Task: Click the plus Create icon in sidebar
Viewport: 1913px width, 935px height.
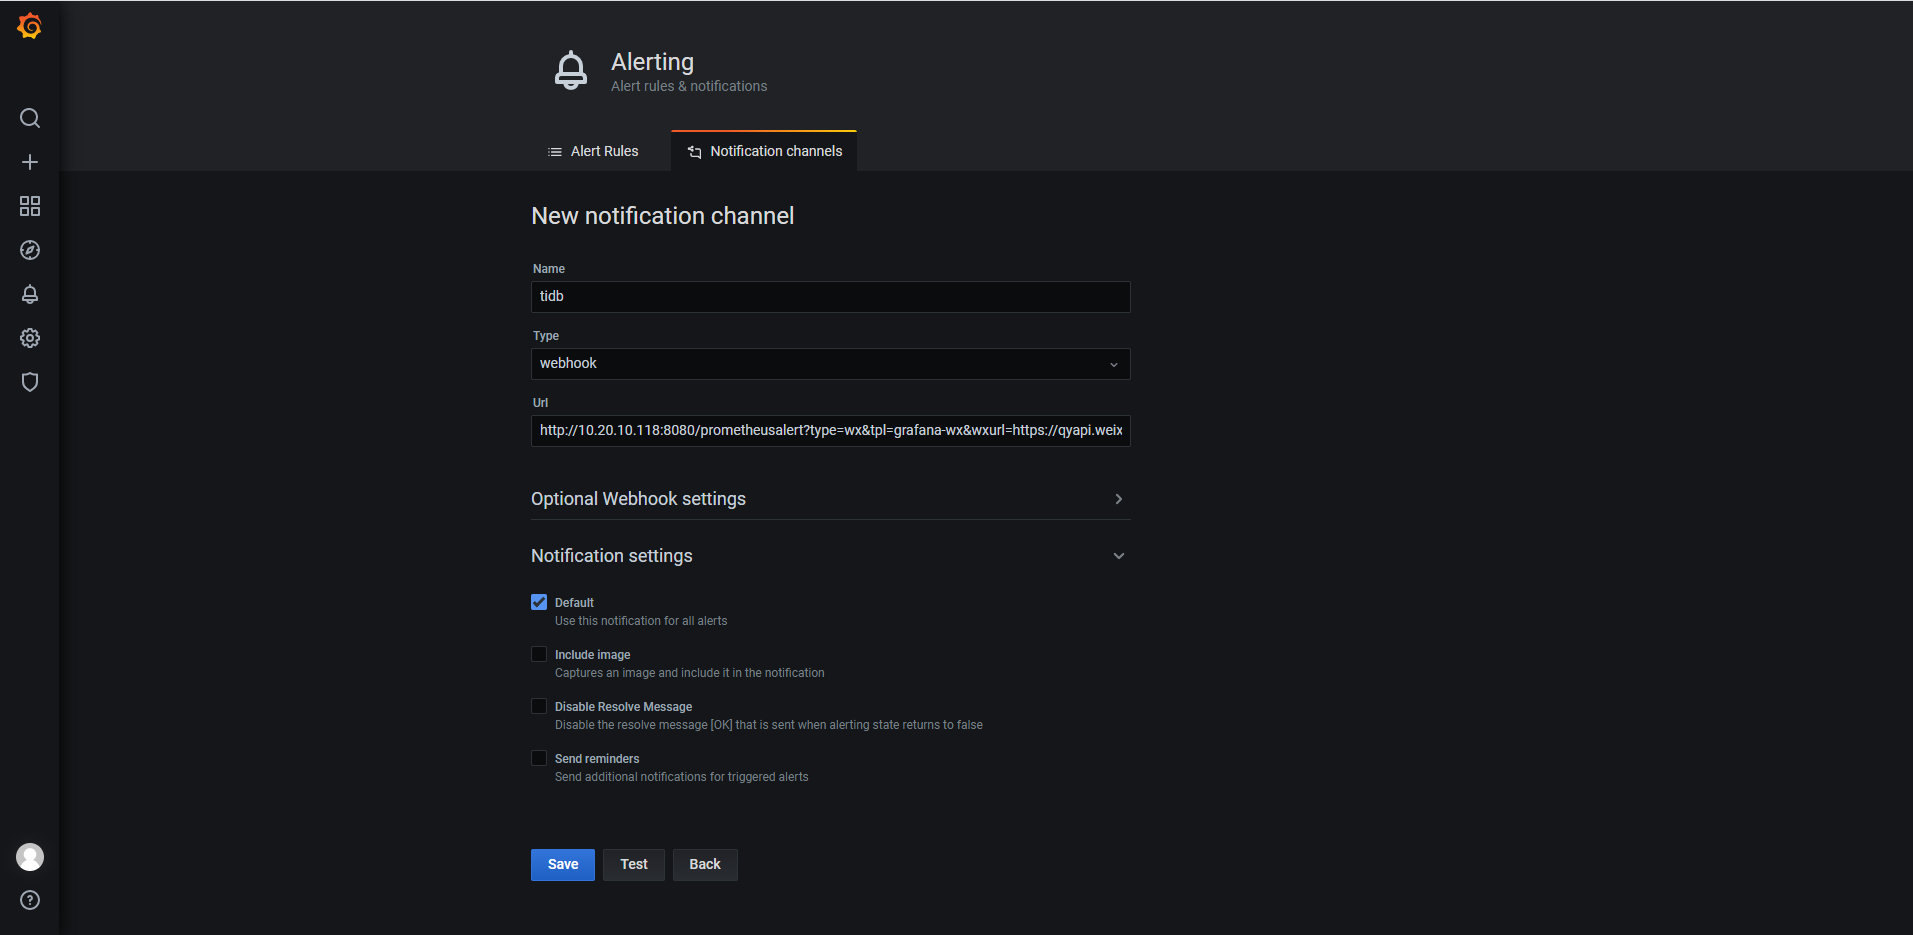Action: tap(30, 162)
